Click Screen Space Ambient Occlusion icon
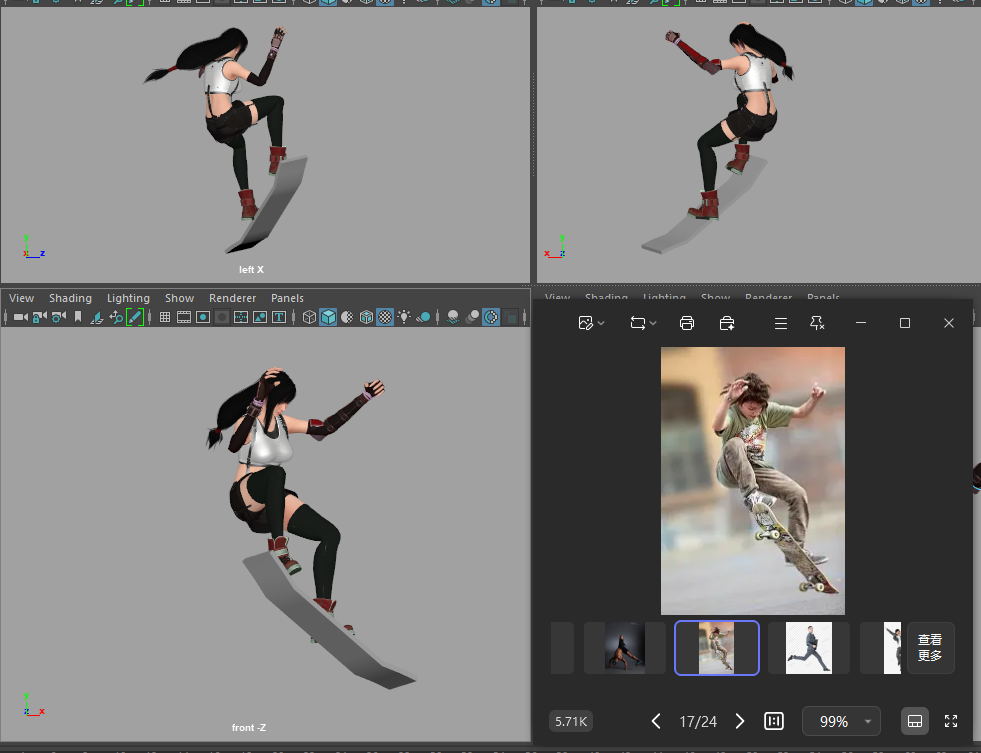 click(x=453, y=317)
